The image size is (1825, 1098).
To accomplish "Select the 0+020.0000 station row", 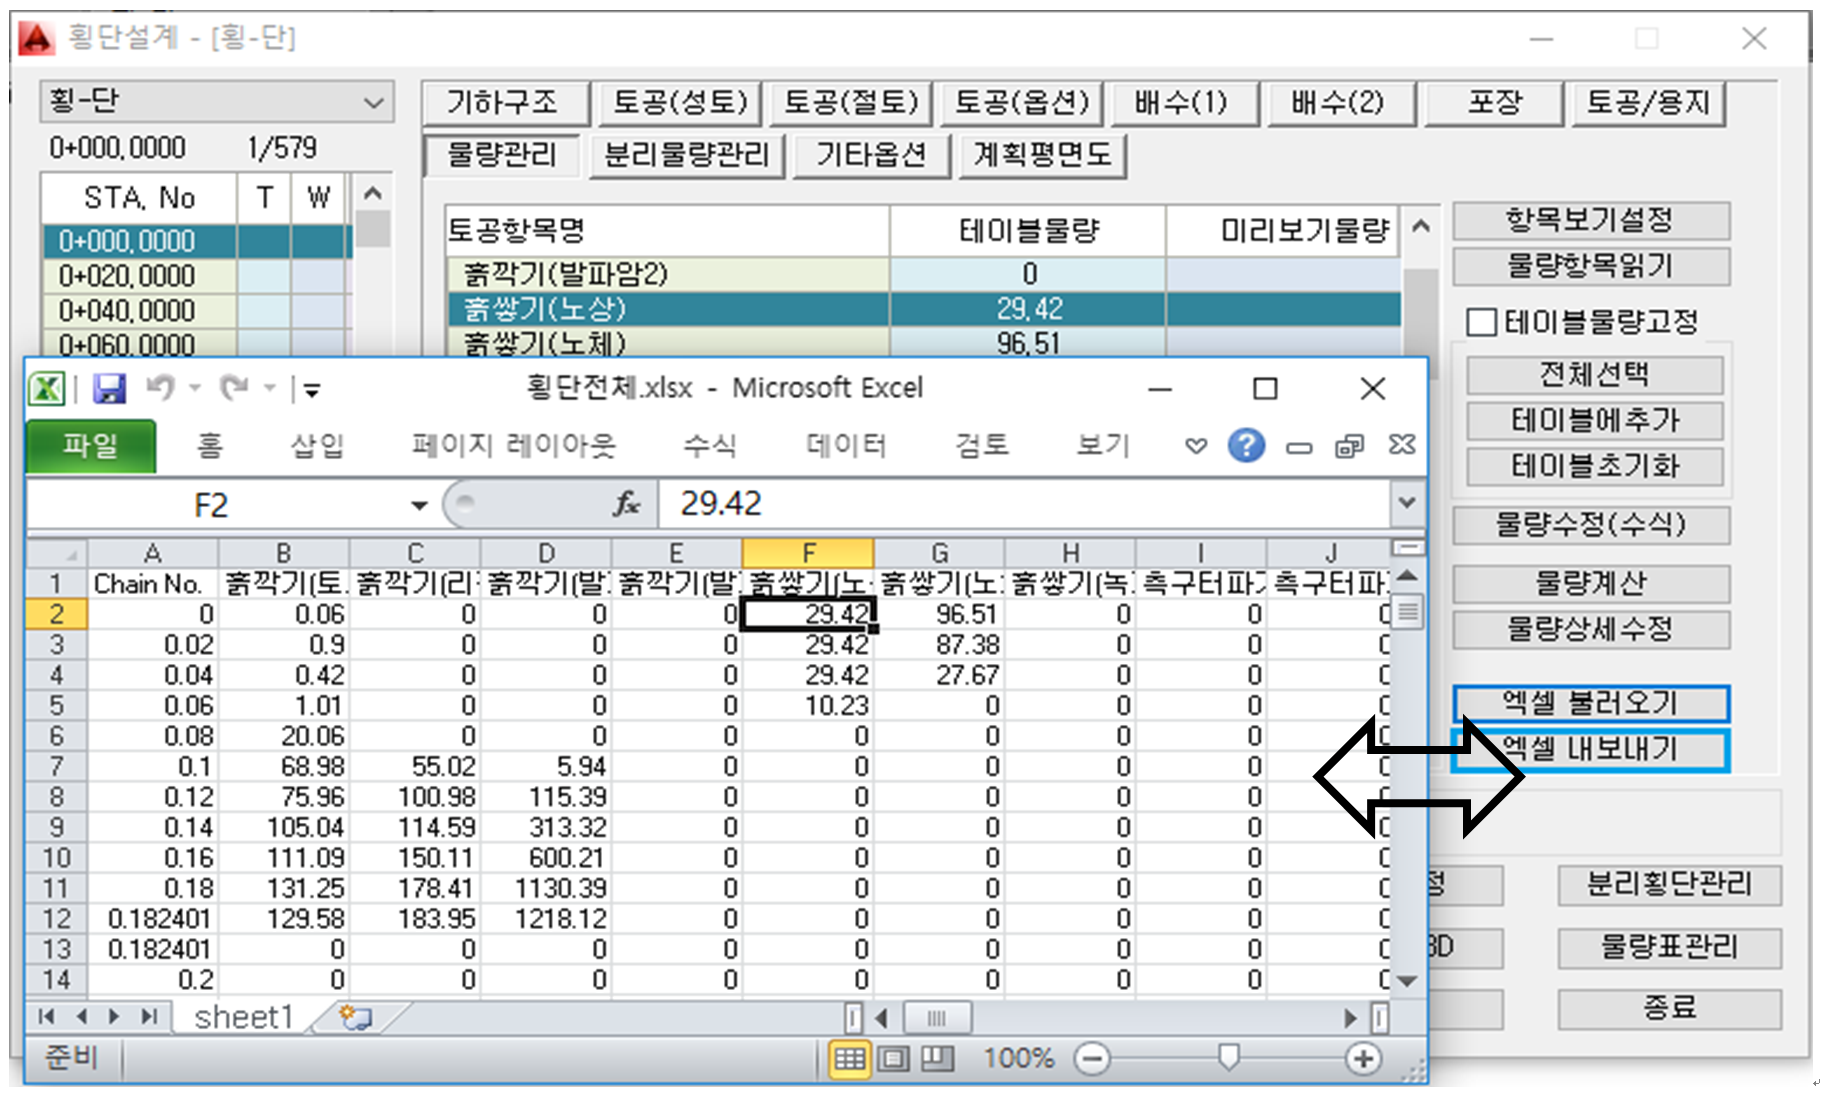I will pos(127,276).
